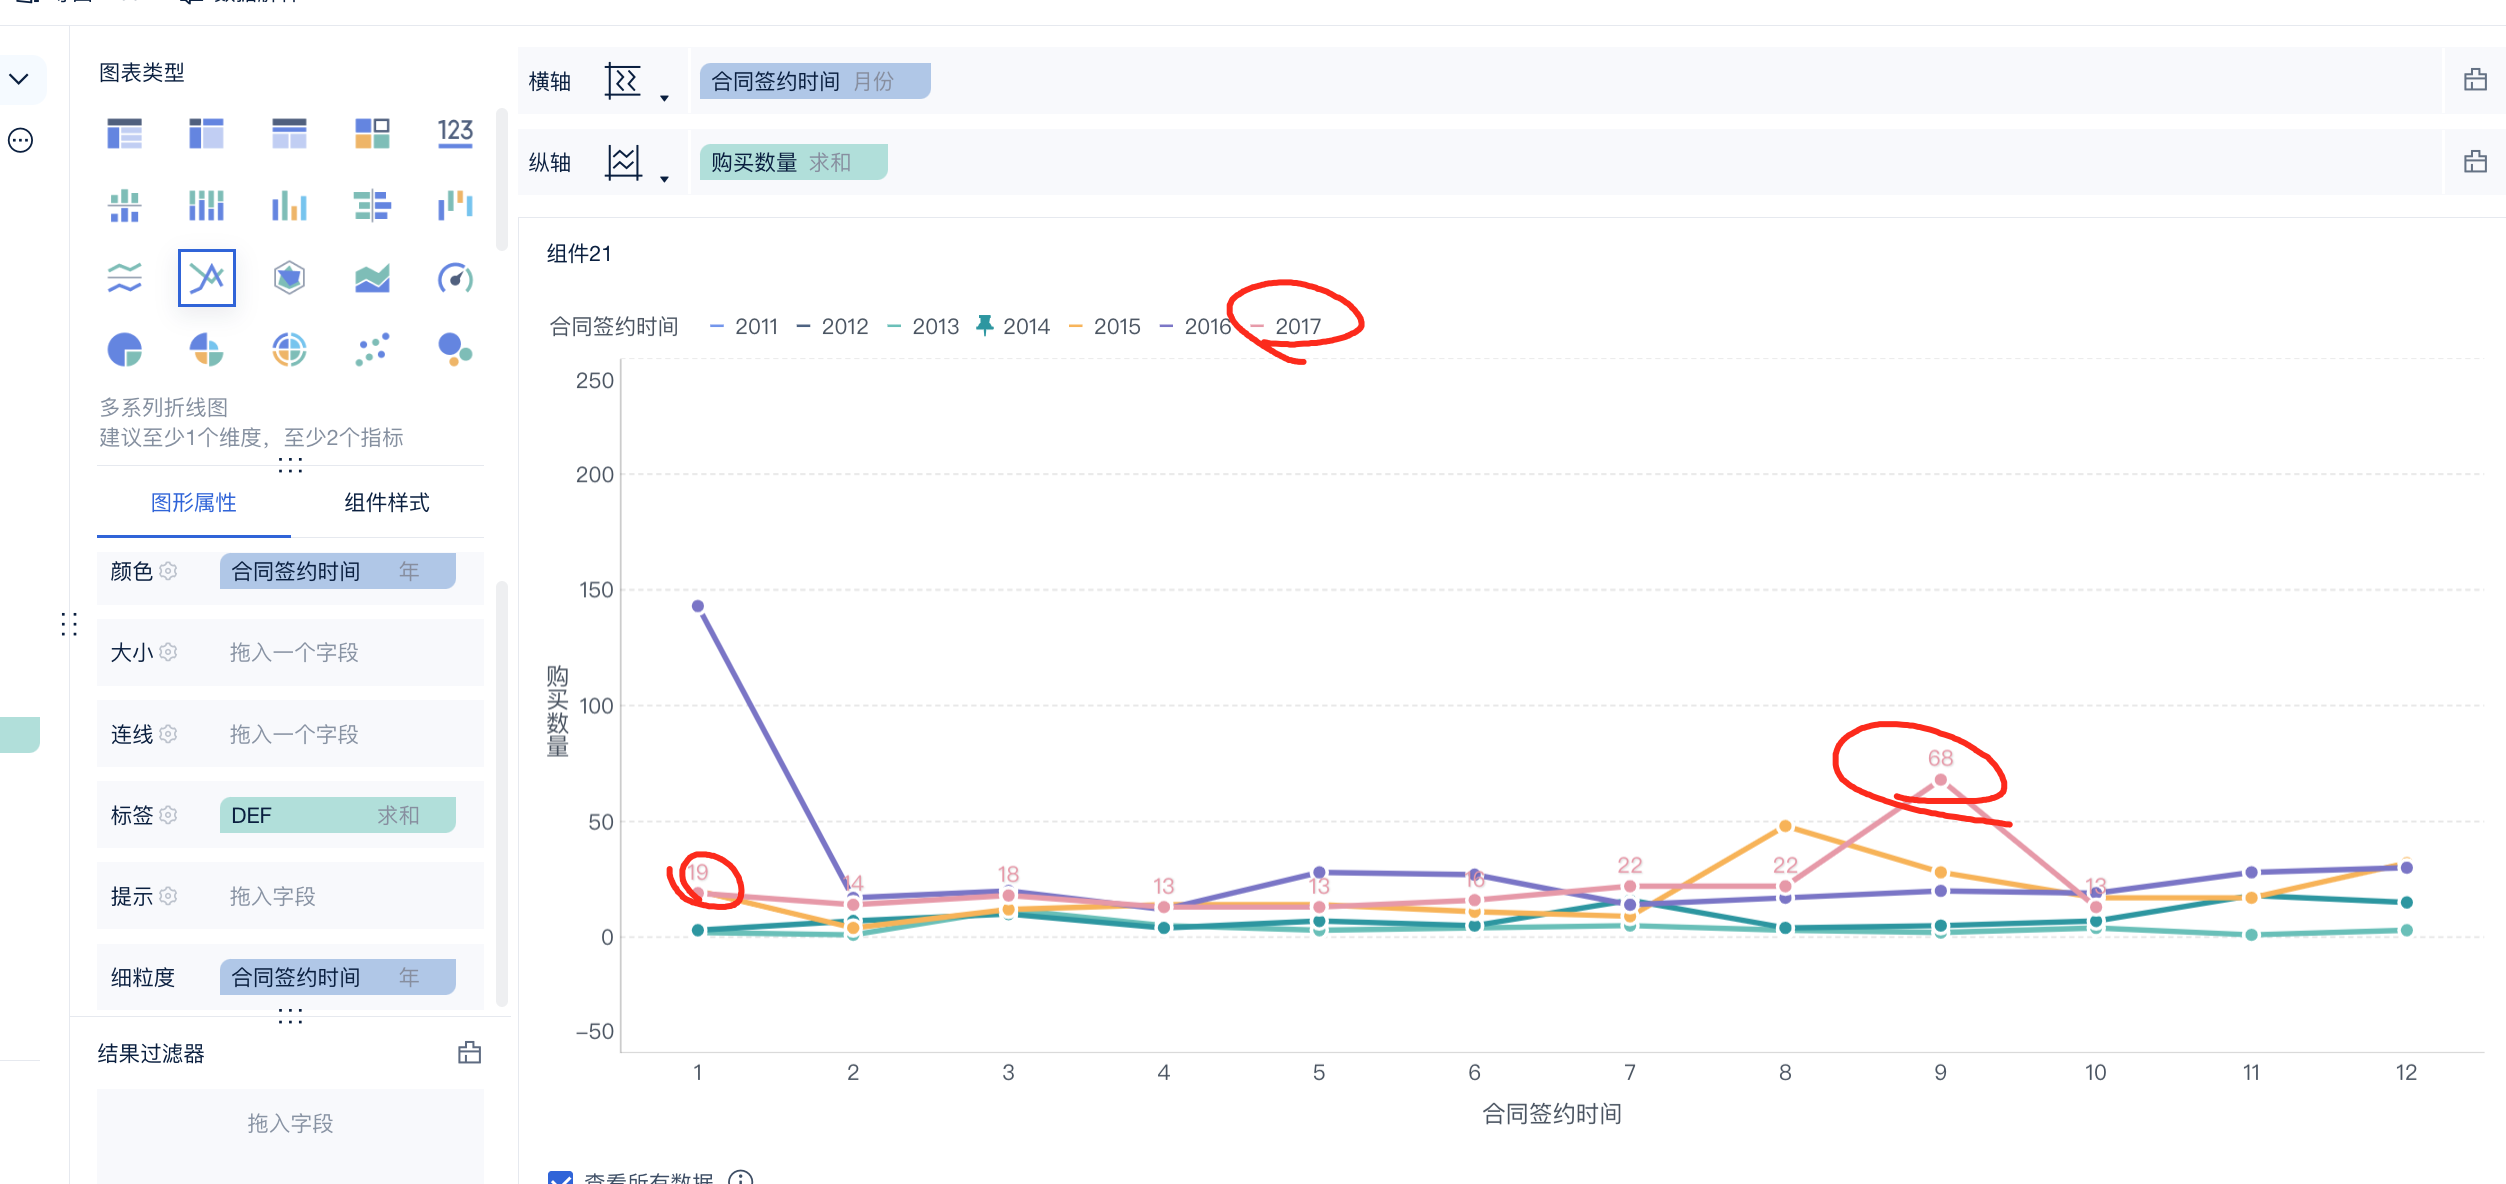2506x1184 pixels.
Task: Switch to the 图形属性 tab
Action: tap(193, 503)
